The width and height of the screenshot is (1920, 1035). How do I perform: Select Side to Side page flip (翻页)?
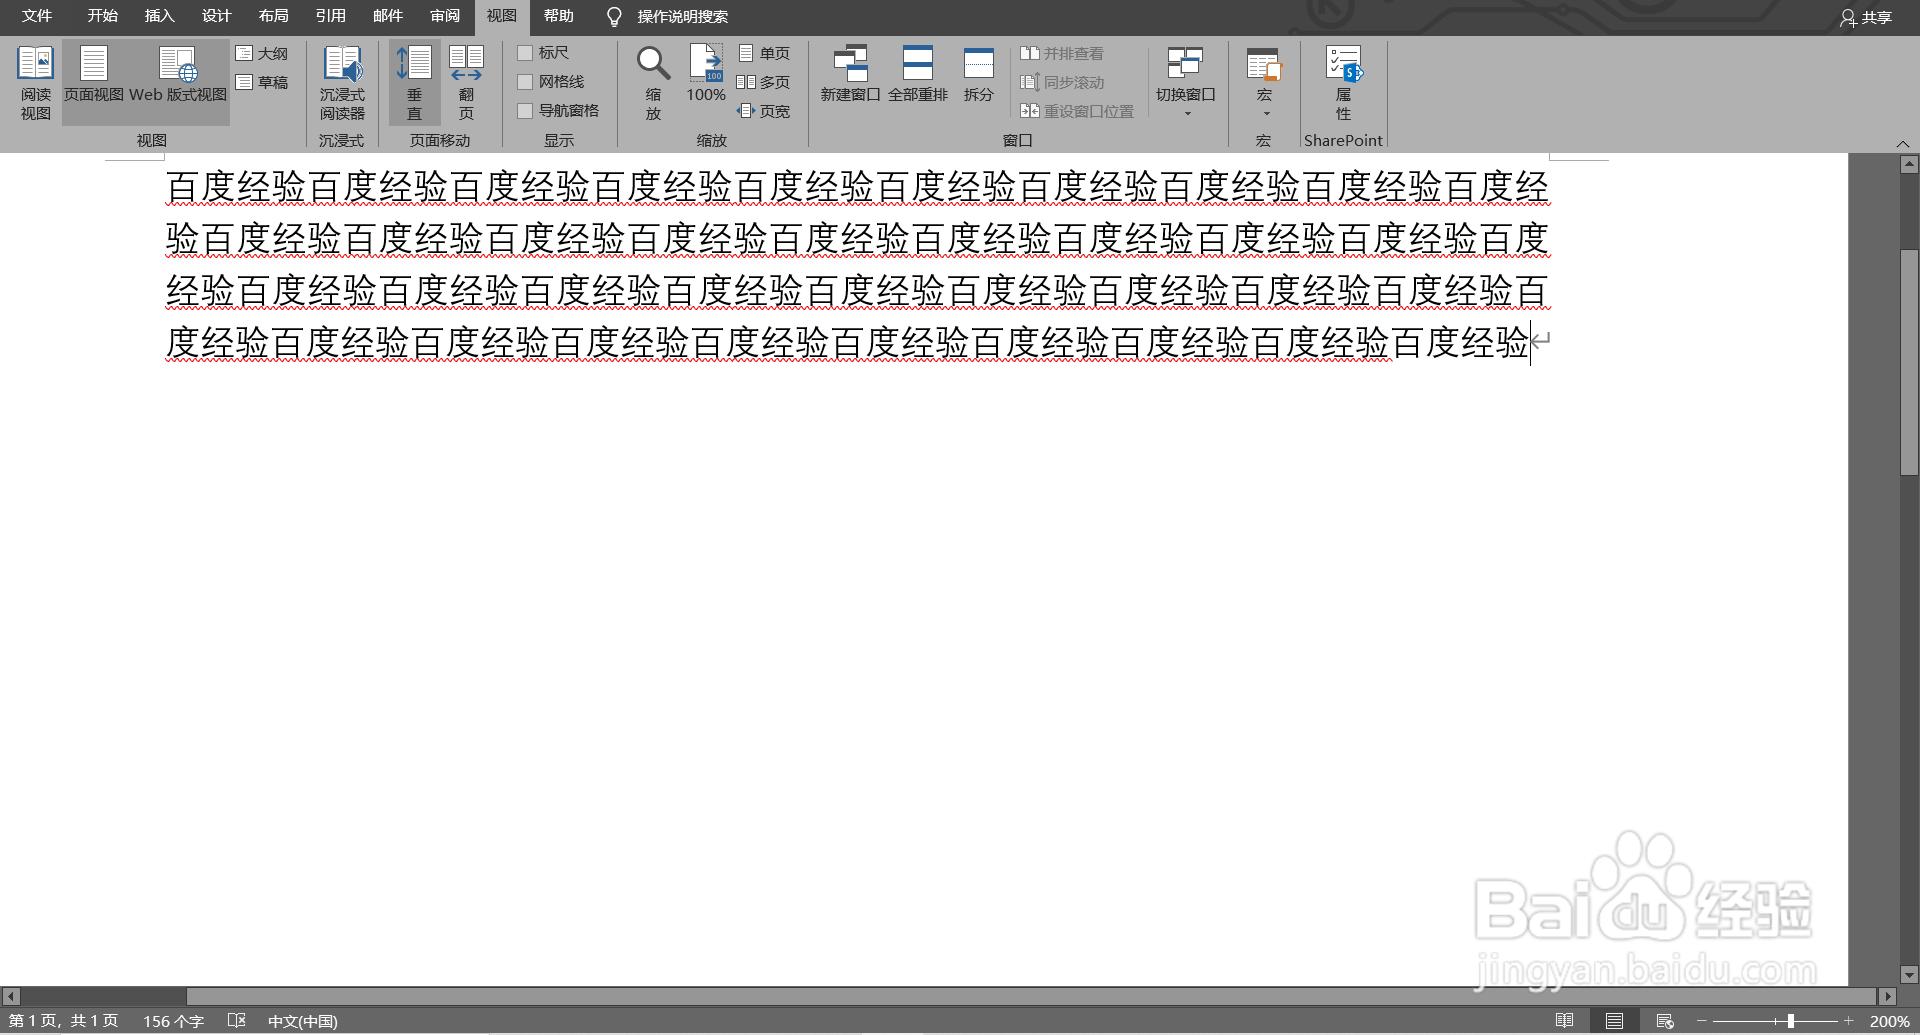tap(466, 83)
